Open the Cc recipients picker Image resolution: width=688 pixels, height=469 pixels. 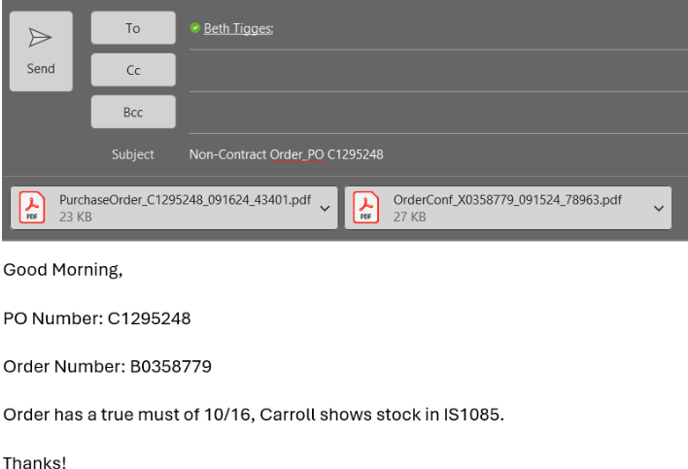click(133, 70)
